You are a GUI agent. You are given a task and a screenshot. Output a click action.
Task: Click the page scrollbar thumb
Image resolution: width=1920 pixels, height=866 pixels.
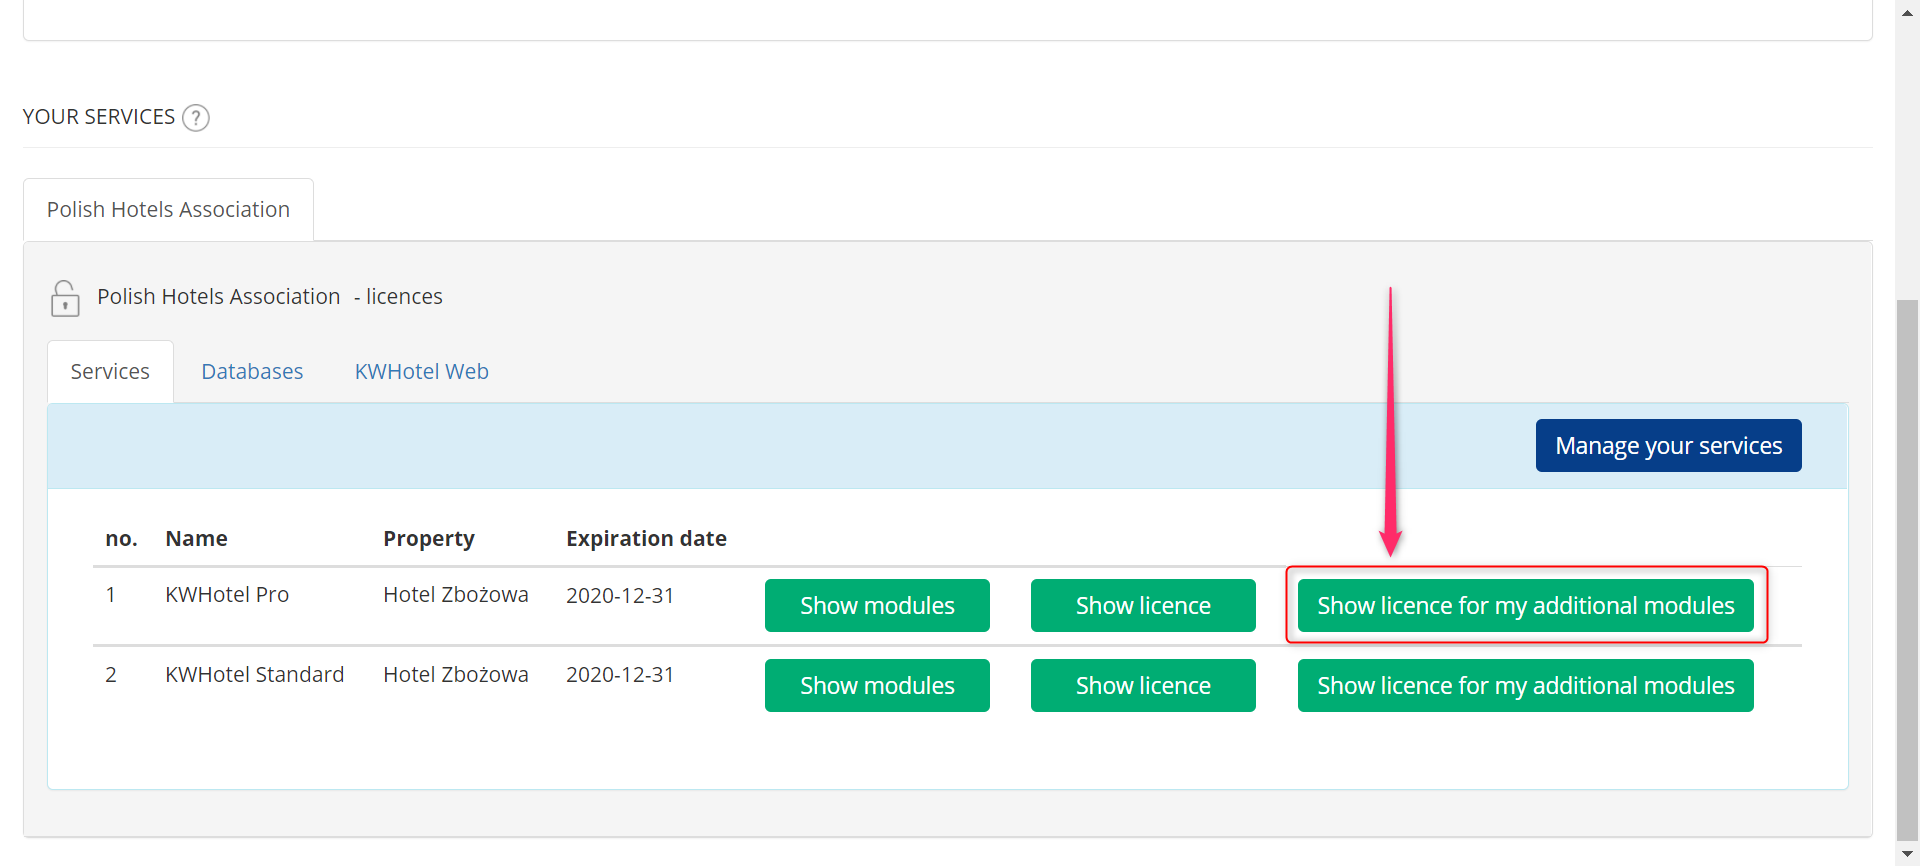coord(1907,570)
